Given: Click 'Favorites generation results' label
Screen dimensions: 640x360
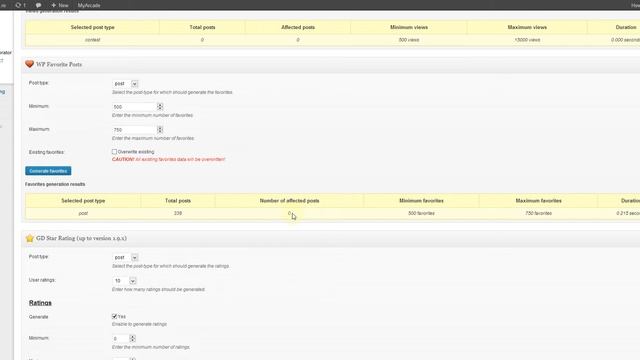Looking at the screenshot, I should coord(55,184).
